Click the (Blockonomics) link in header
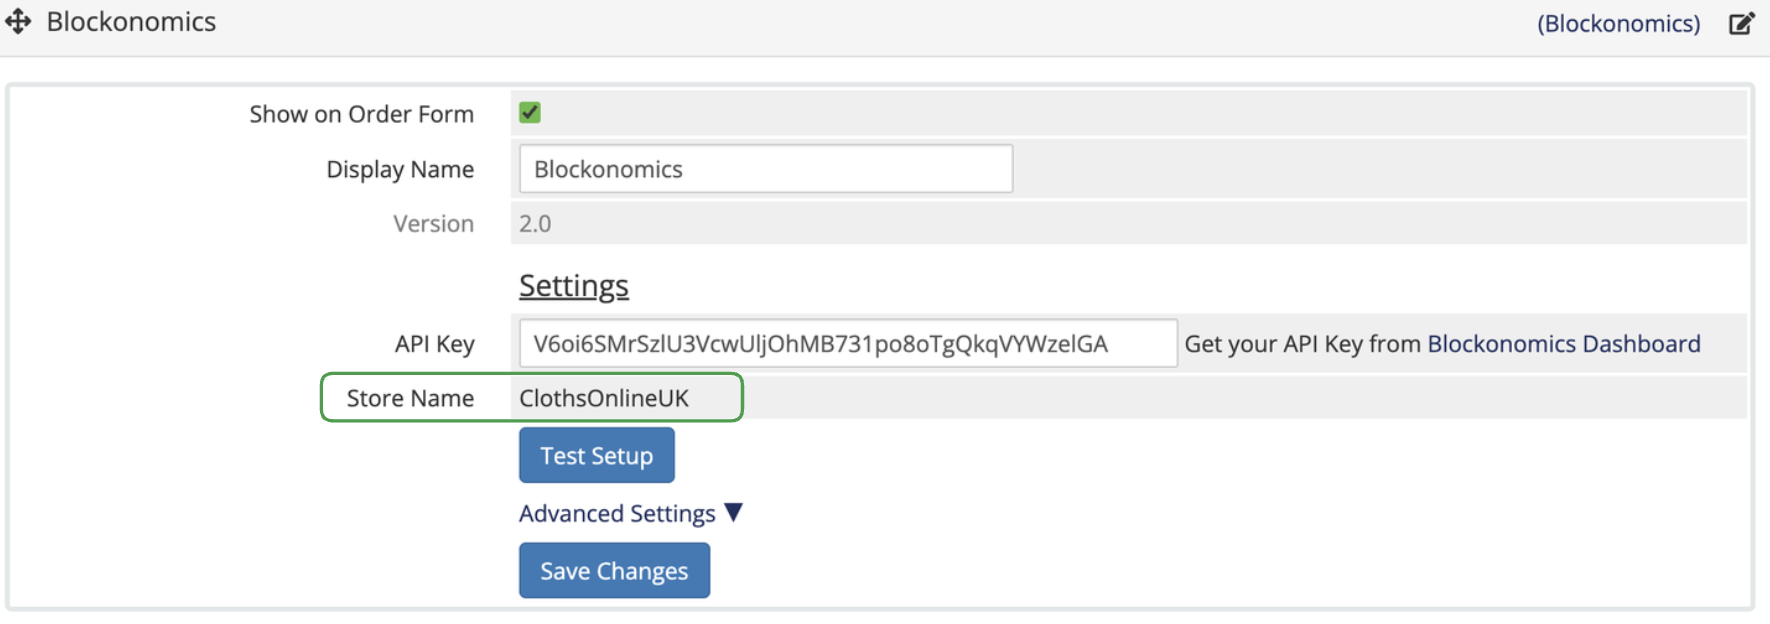The image size is (1770, 624). 1618,23
